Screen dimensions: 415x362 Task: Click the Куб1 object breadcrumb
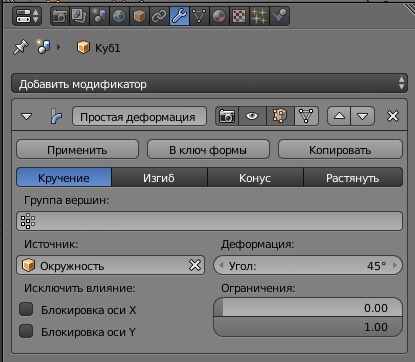click(x=99, y=48)
